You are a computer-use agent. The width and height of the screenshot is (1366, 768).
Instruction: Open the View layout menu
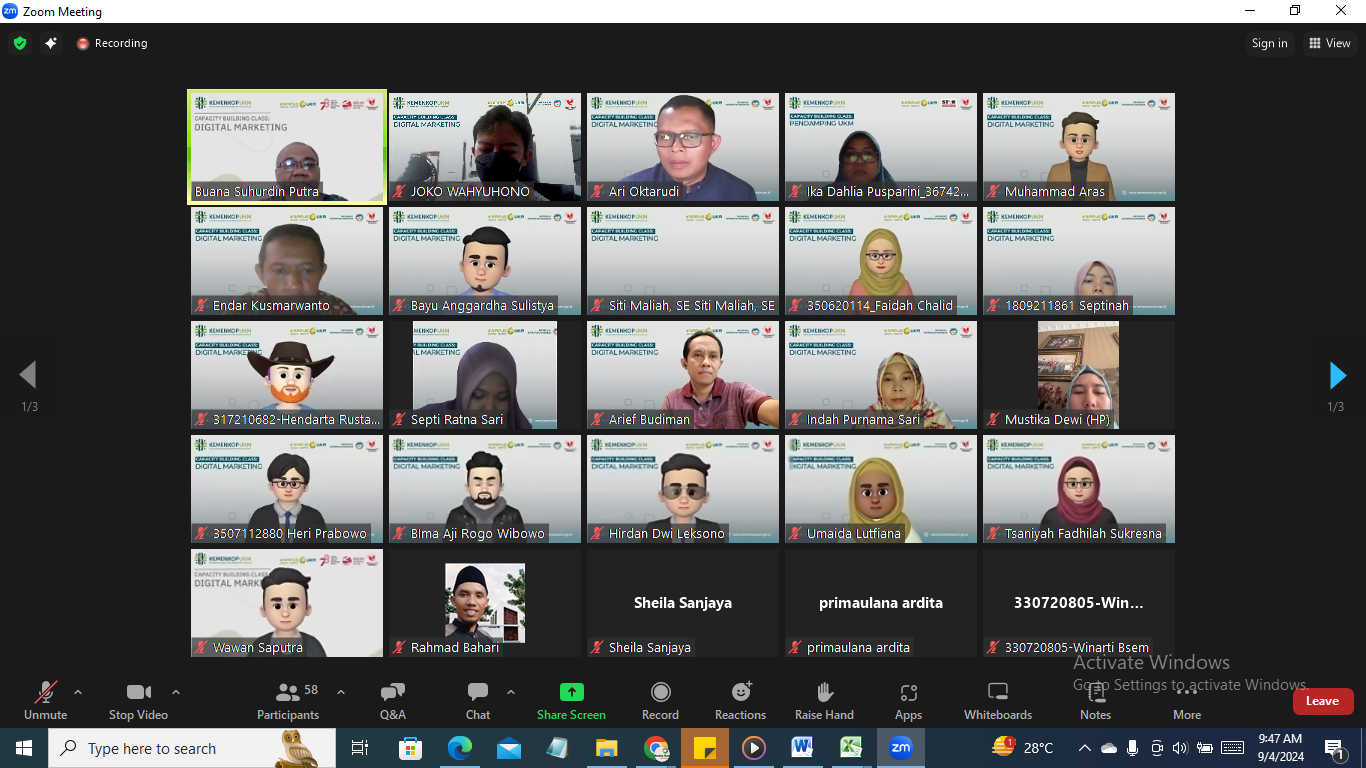pyautogui.click(x=1330, y=43)
